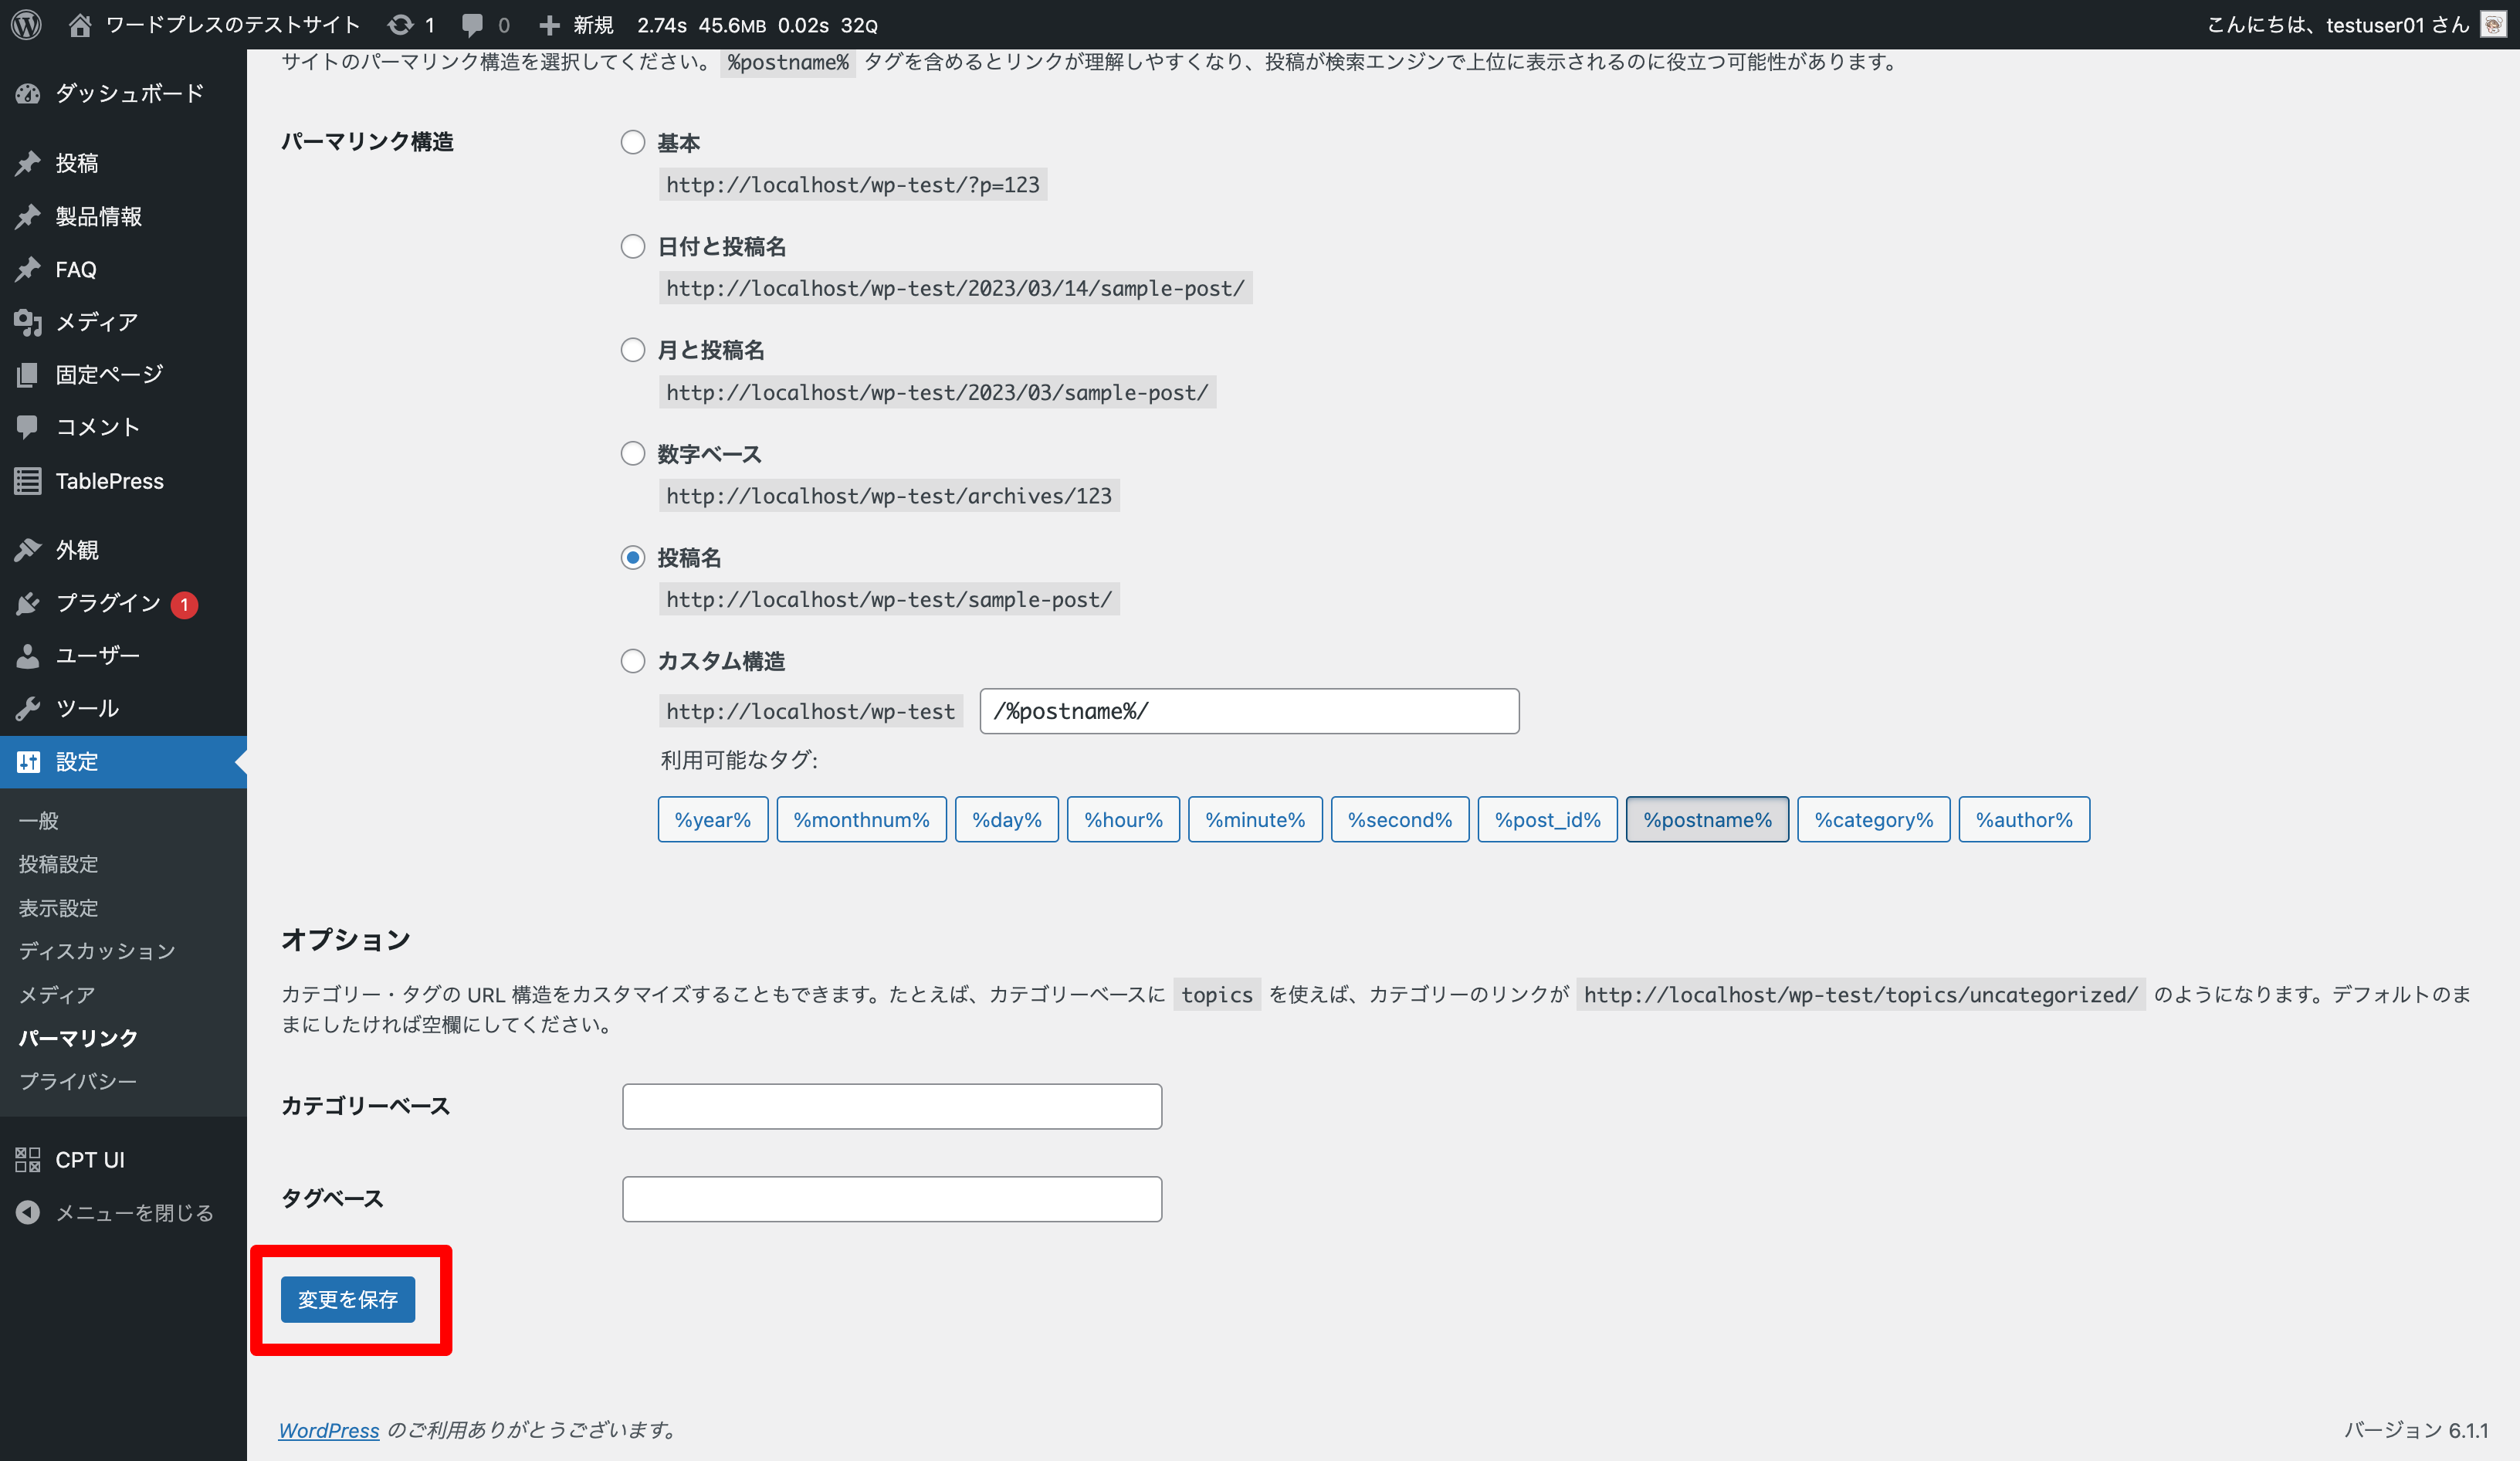
Task: Click the 固定ページ pages icon
Action: coord(28,375)
